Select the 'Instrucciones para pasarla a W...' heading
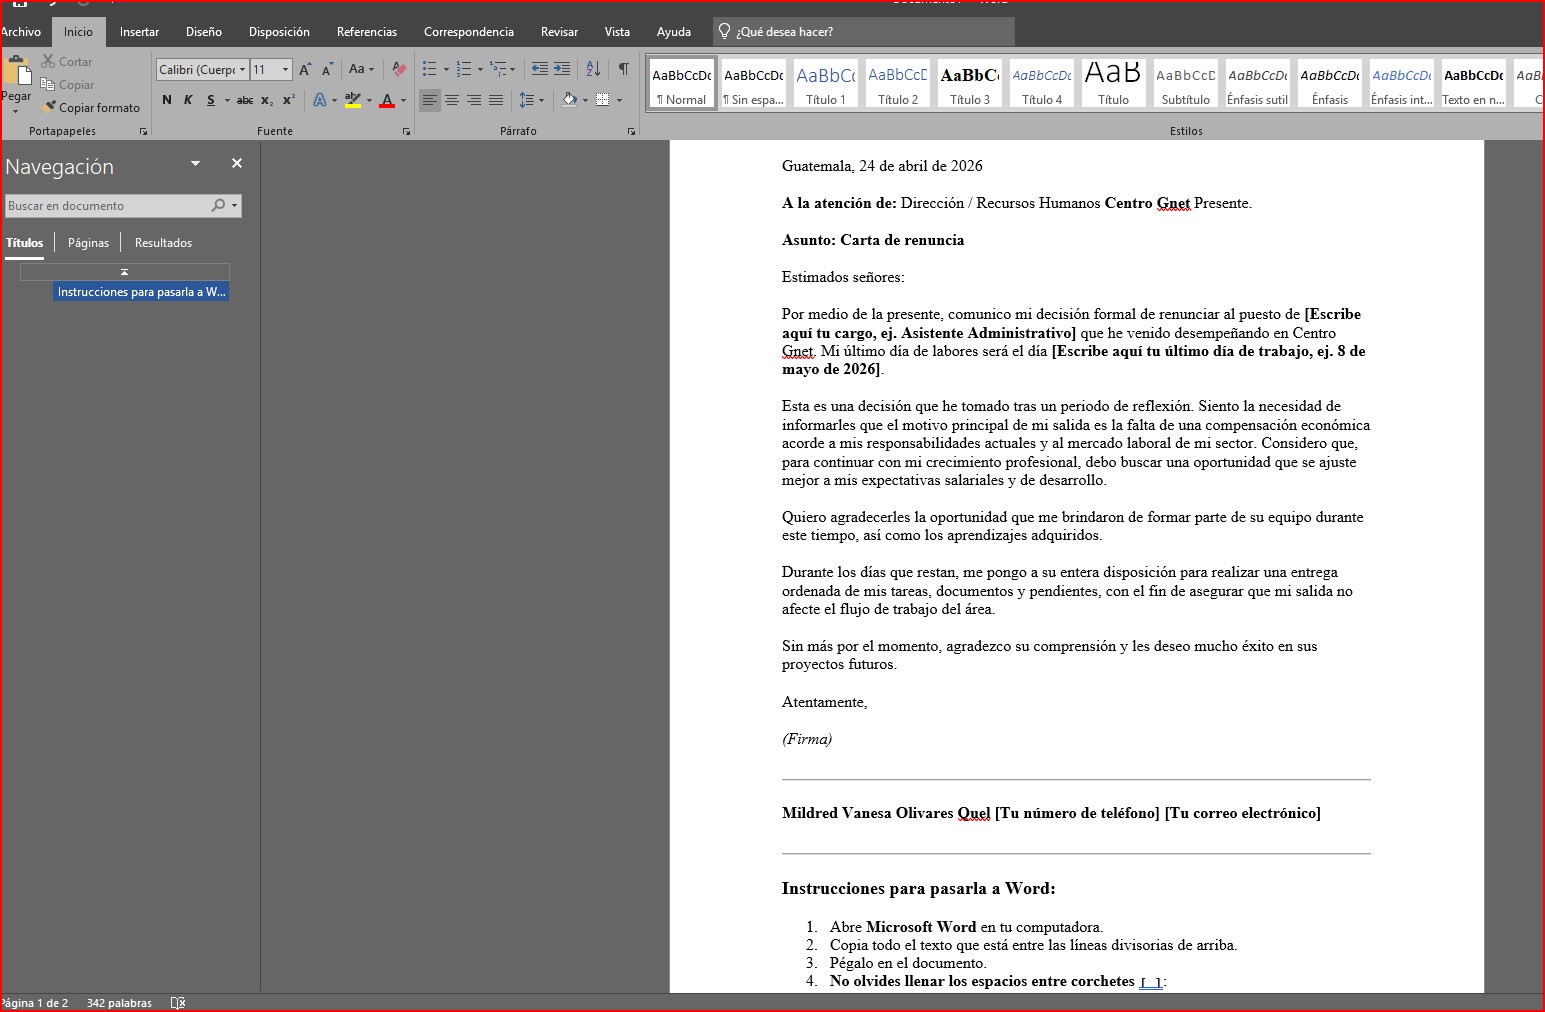 pos(141,292)
